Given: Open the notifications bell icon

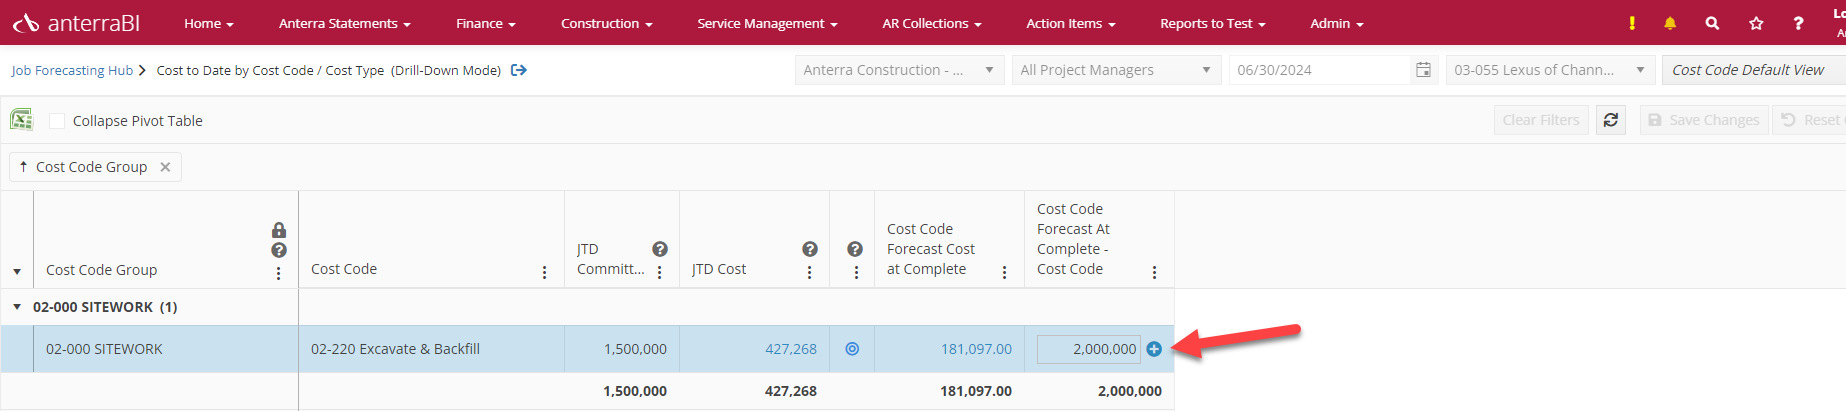Looking at the screenshot, I should [1670, 23].
